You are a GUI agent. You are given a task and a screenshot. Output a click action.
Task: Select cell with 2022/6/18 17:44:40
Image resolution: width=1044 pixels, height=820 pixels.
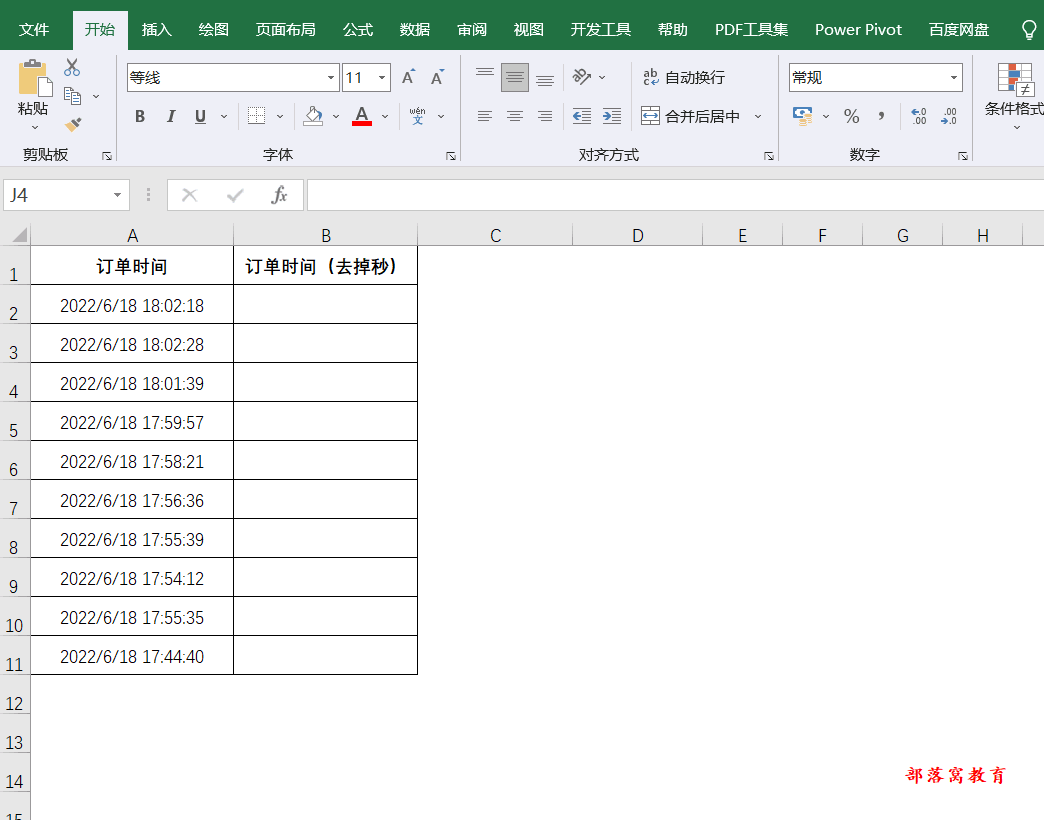(x=132, y=656)
